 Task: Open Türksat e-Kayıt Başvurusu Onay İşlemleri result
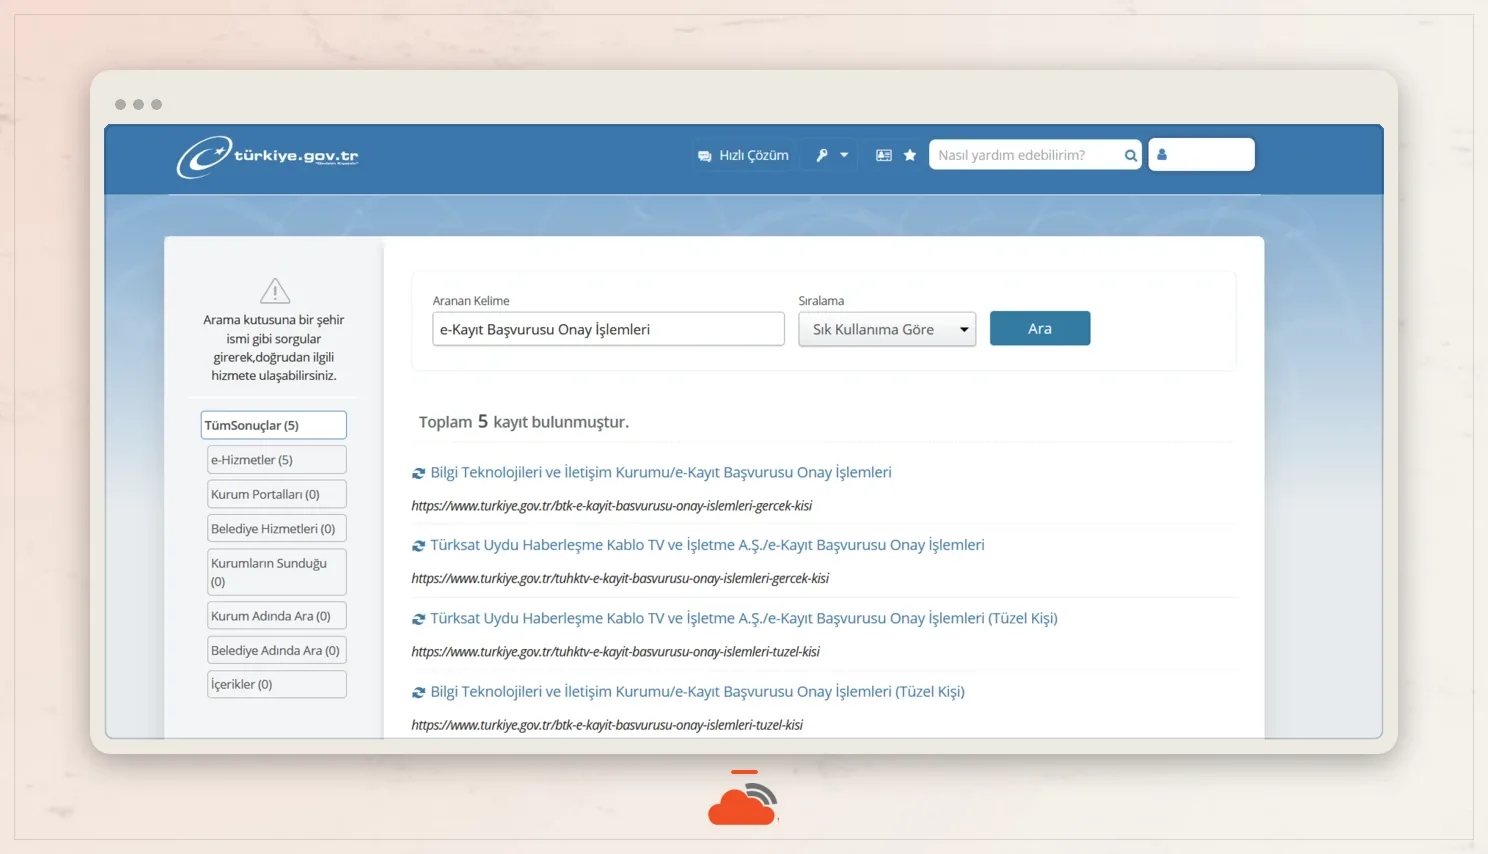(x=707, y=545)
